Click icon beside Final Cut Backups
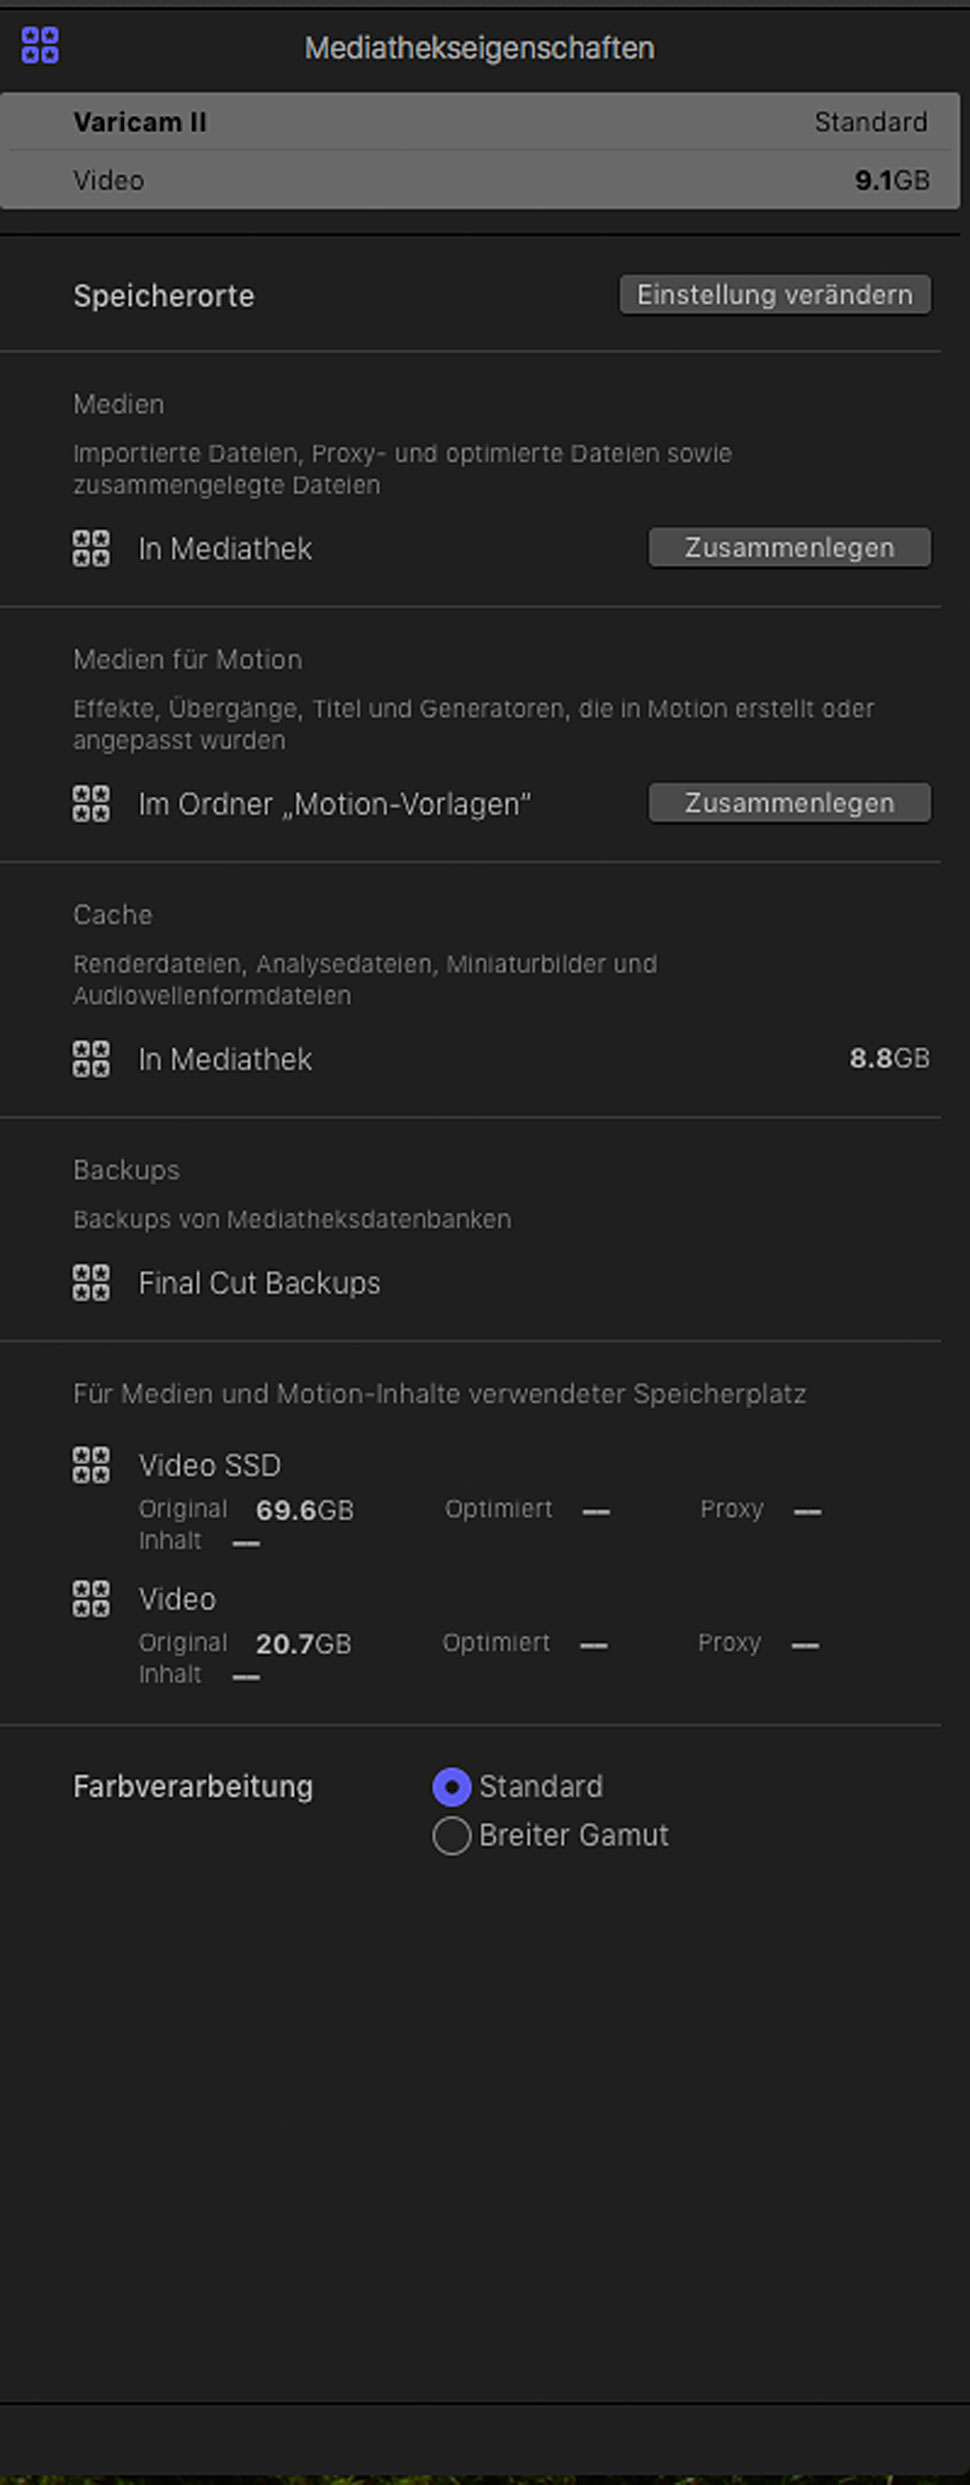The height and width of the screenshot is (2485, 970). 91,1283
